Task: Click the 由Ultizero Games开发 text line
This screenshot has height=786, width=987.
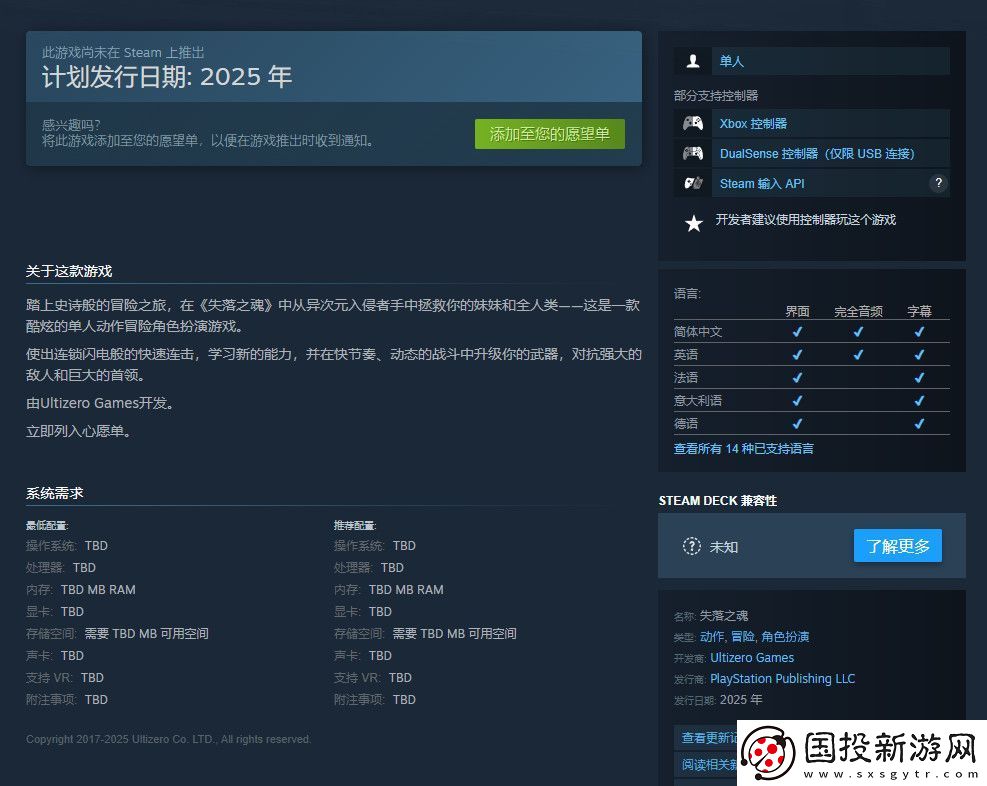Action: (100, 403)
